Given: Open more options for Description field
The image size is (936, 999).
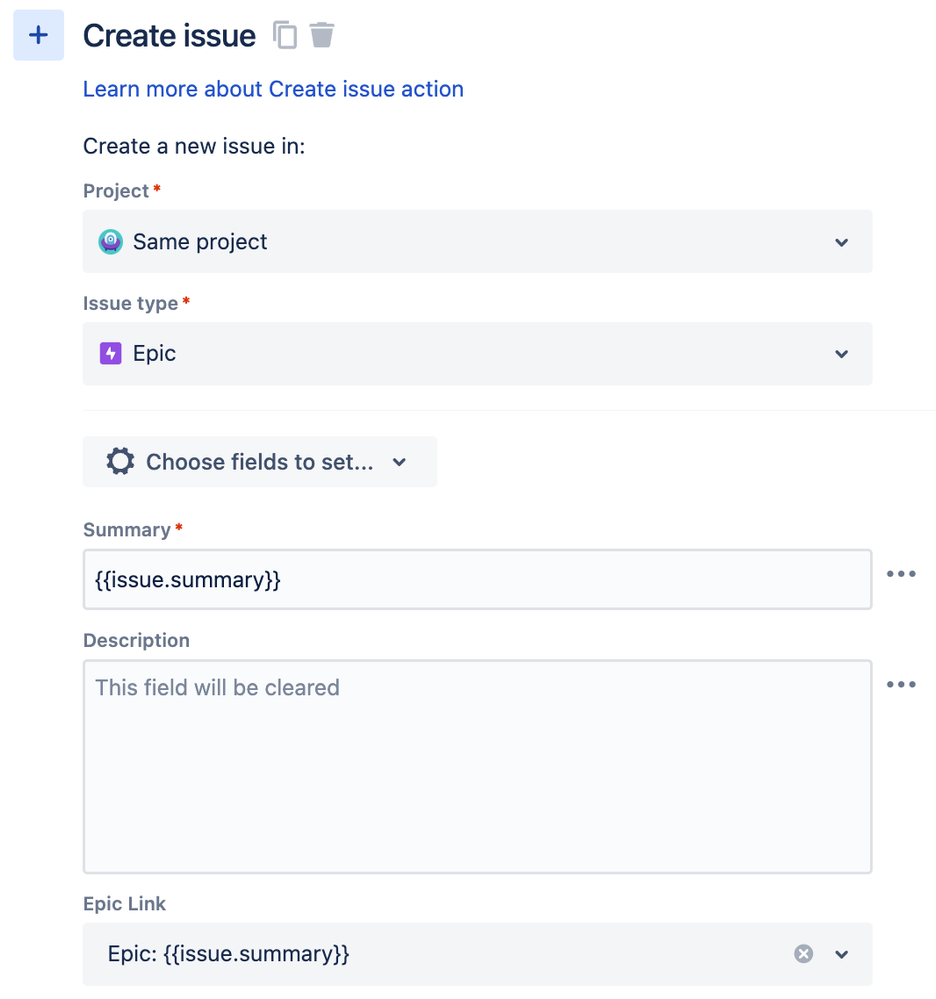Looking at the screenshot, I should [901, 685].
